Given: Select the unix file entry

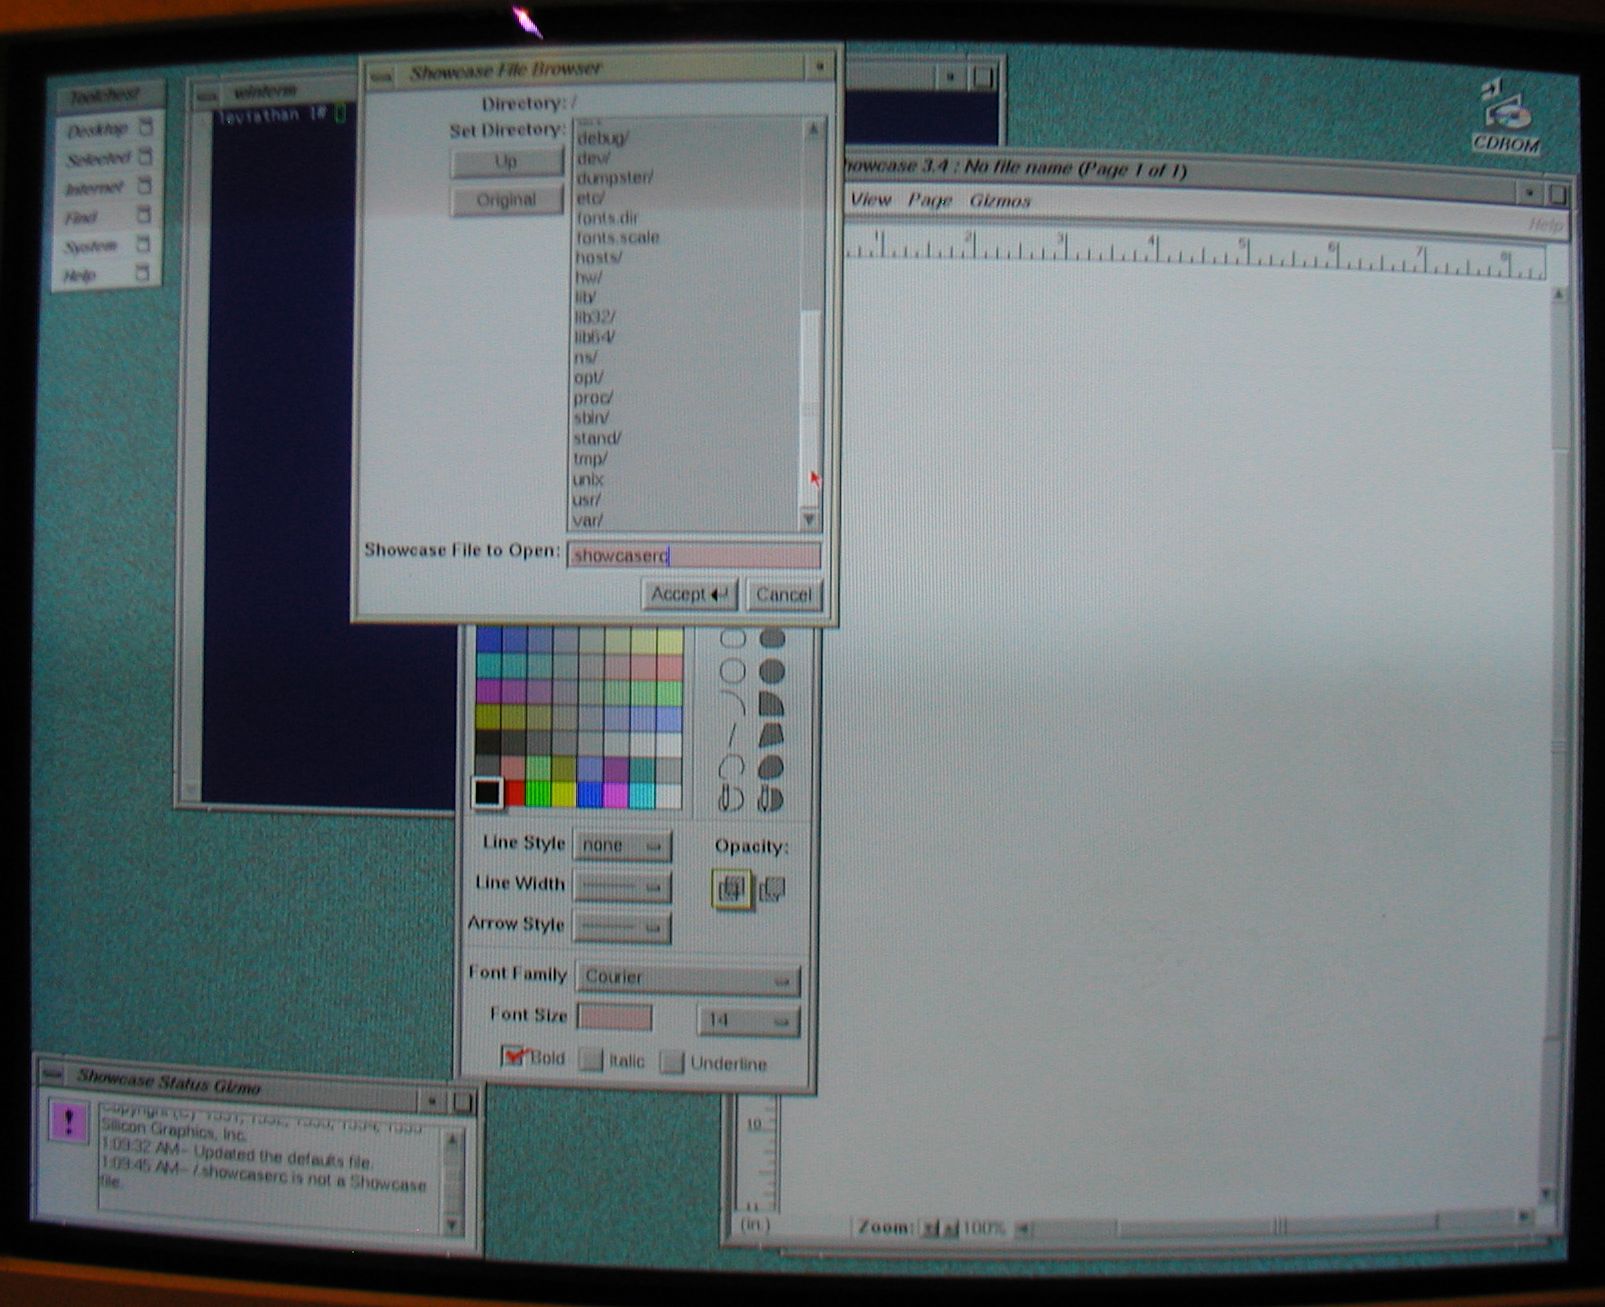Looking at the screenshot, I should pos(588,479).
